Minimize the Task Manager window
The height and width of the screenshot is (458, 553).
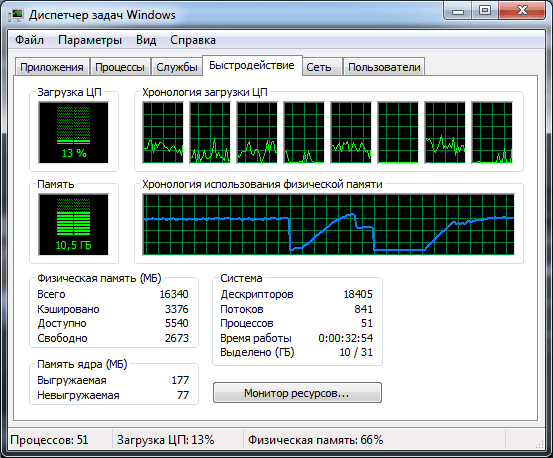pyautogui.click(x=458, y=12)
